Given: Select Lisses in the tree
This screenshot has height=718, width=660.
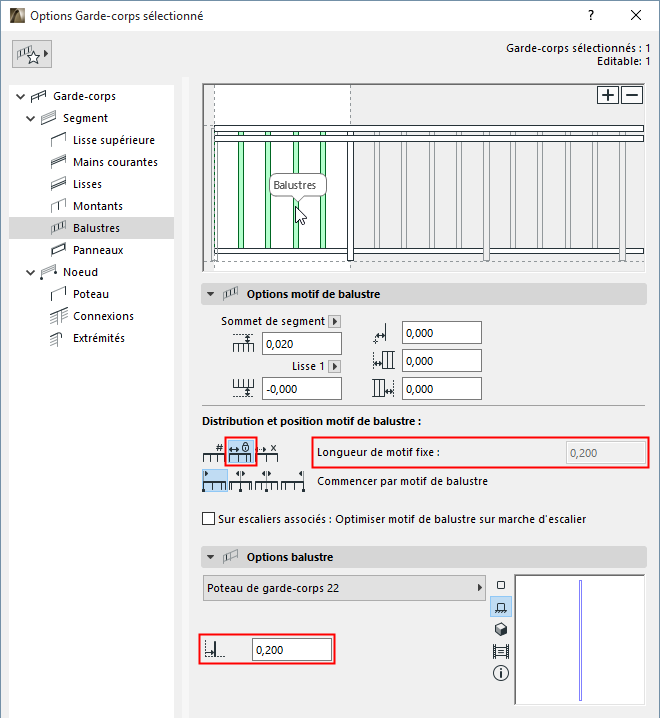Looking at the screenshot, I should coord(87,184).
